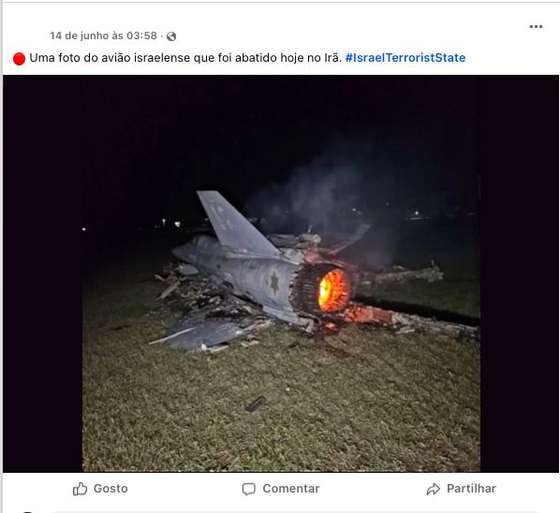
Task: Open the crashed jet photo in viewer
Action: click(281, 274)
